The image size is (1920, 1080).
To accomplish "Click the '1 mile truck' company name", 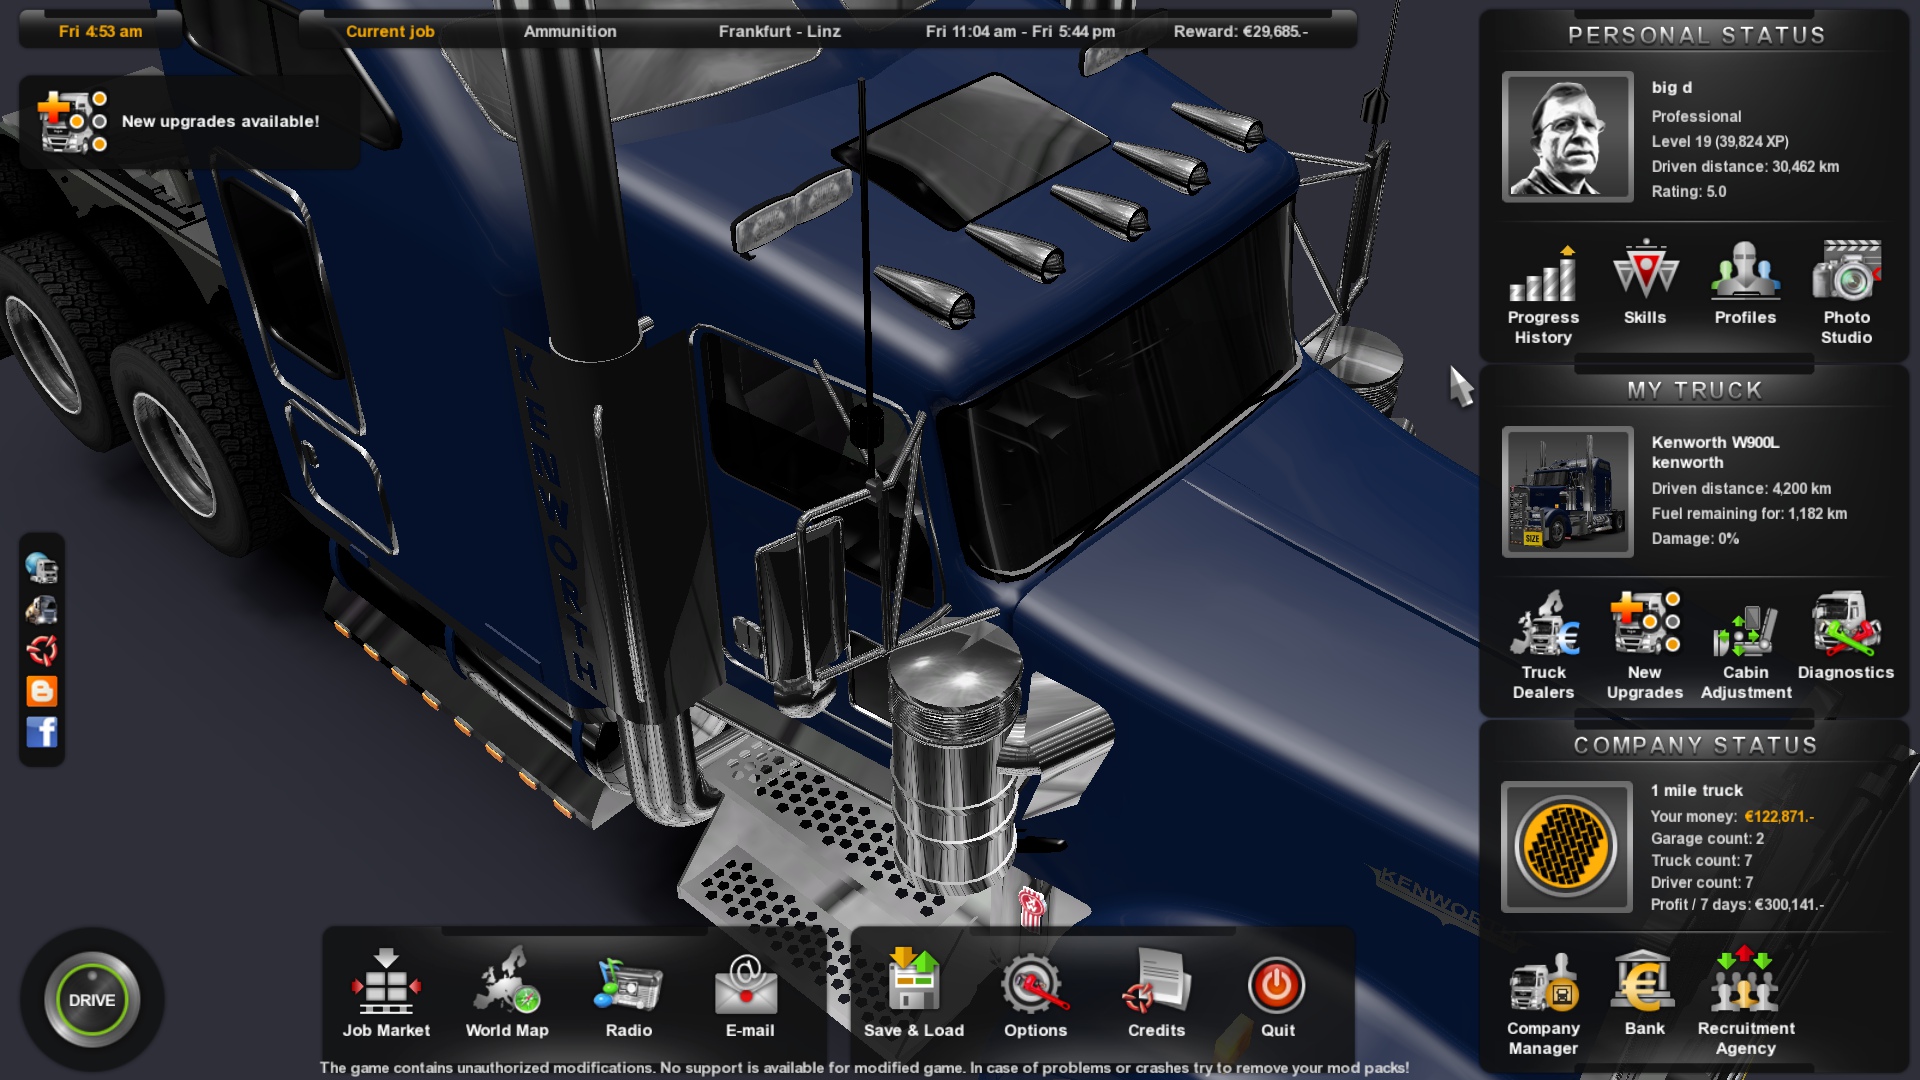I will [x=1697, y=790].
